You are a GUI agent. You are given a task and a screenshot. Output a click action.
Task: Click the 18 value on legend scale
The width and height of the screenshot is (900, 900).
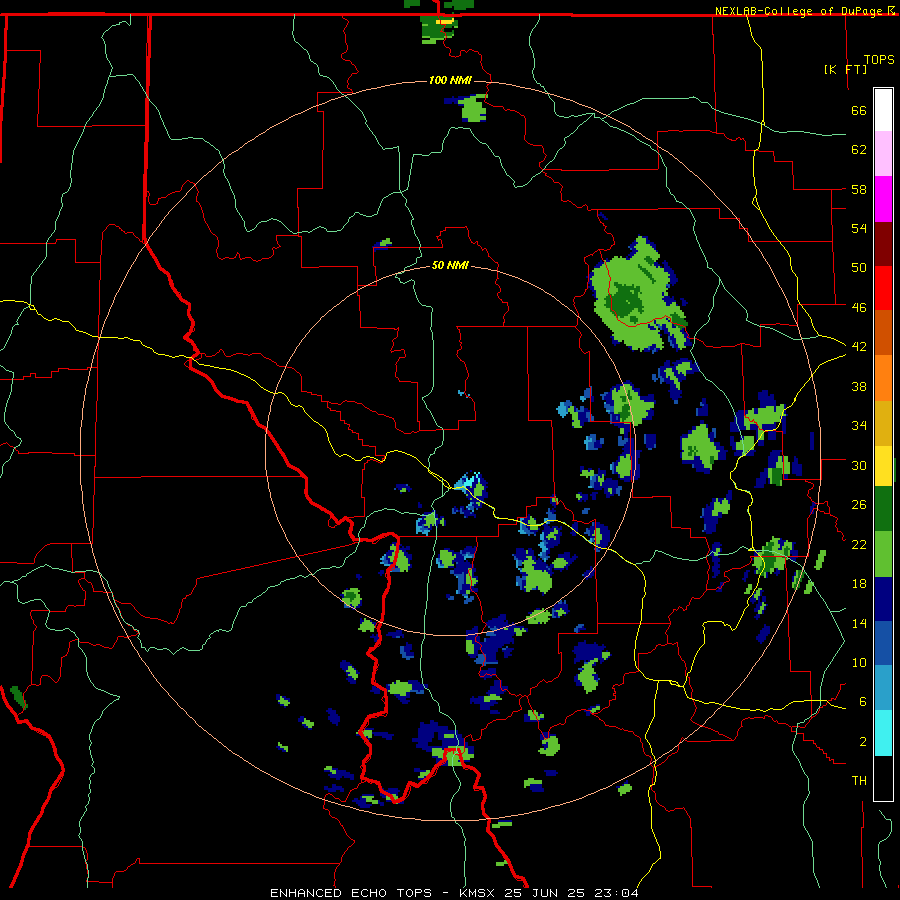(859, 584)
